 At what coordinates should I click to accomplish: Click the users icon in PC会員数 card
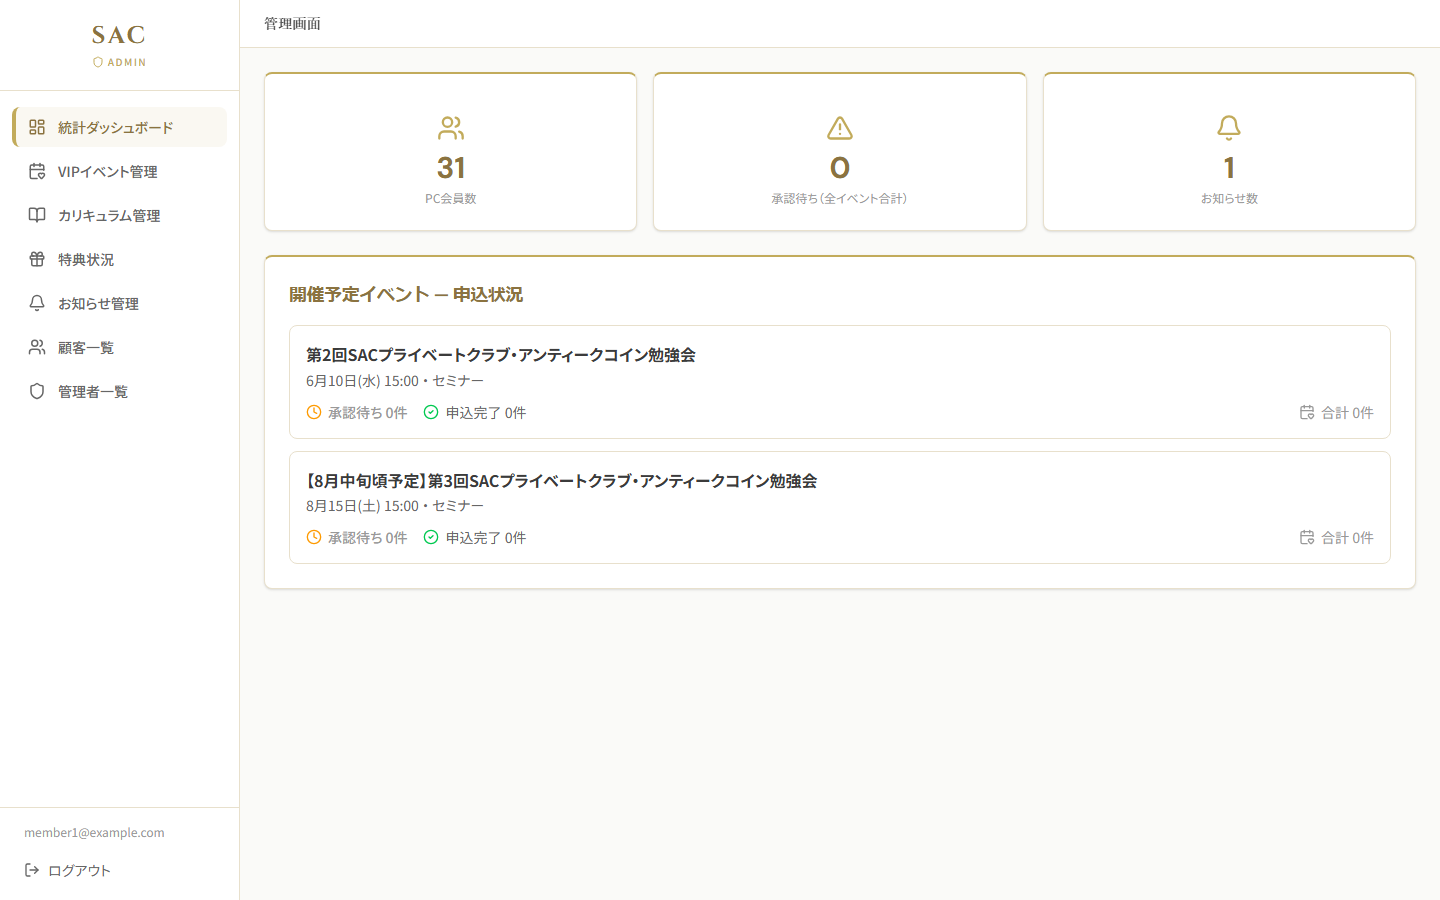451,128
